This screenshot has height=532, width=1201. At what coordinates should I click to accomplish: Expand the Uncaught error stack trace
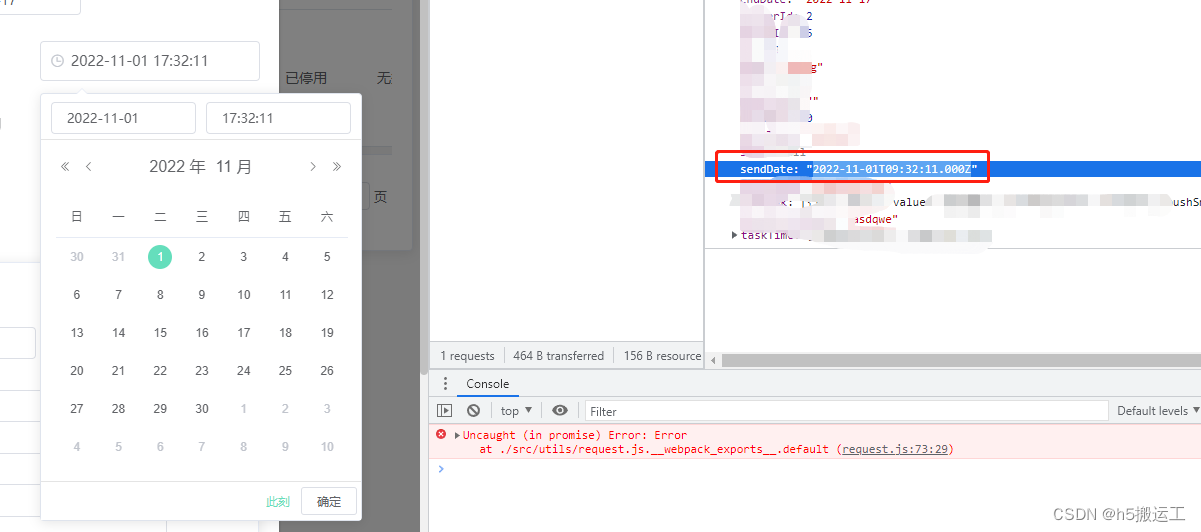click(x=457, y=435)
